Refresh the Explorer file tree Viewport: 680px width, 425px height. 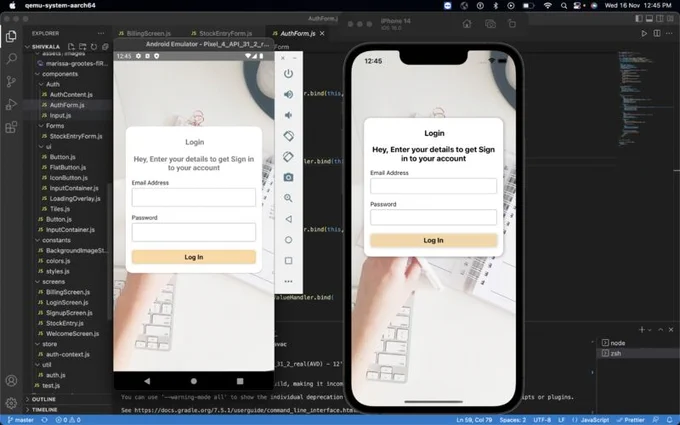tap(94, 46)
